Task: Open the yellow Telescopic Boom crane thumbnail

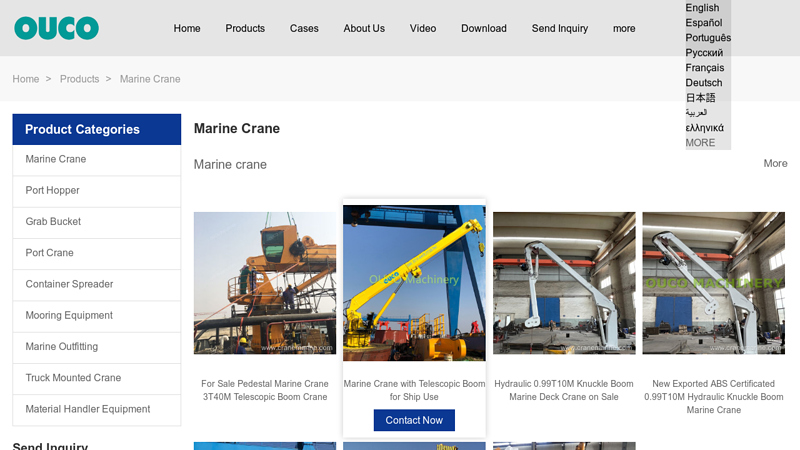Action: pyautogui.click(x=414, y=283)
